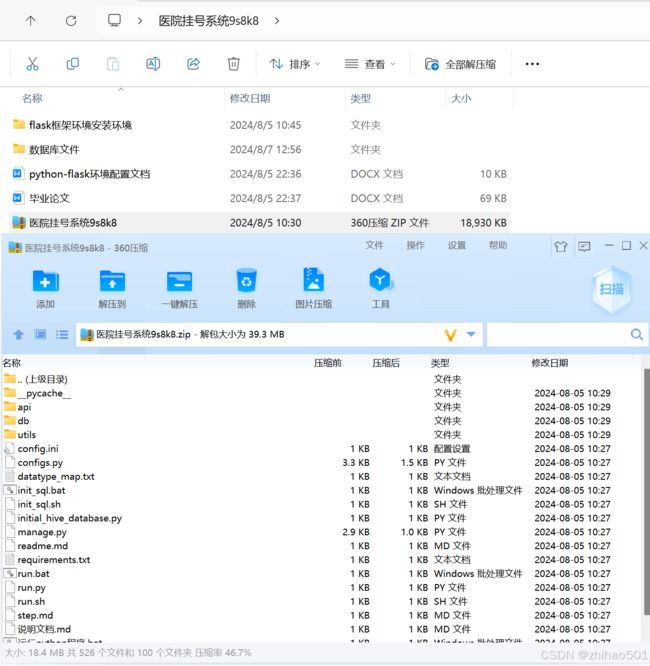Click the 删除 delete icon in 360压缩
Screen dimensions: 650x666
point(246,288)
